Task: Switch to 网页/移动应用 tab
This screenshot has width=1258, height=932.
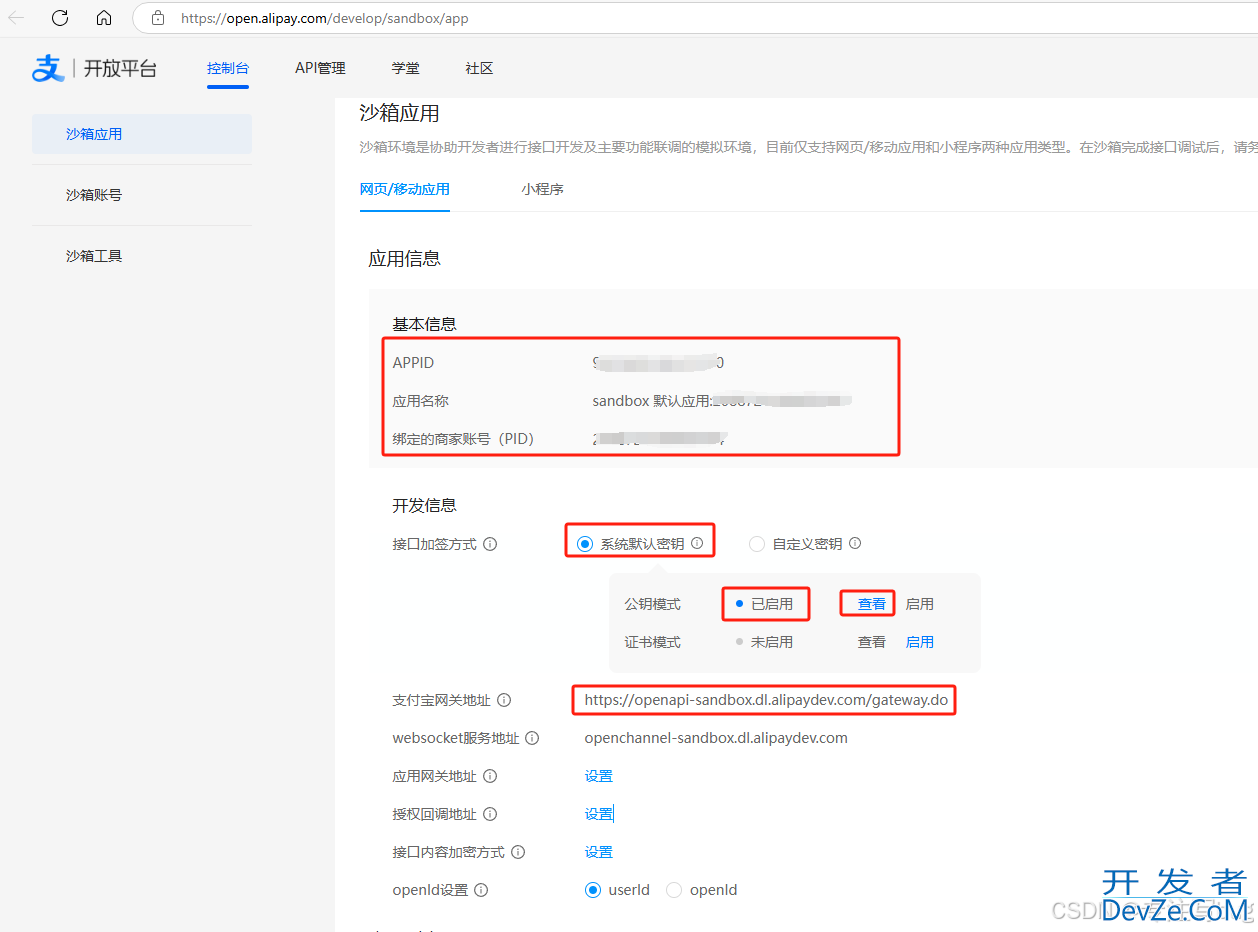Action: tap(405, 189)
